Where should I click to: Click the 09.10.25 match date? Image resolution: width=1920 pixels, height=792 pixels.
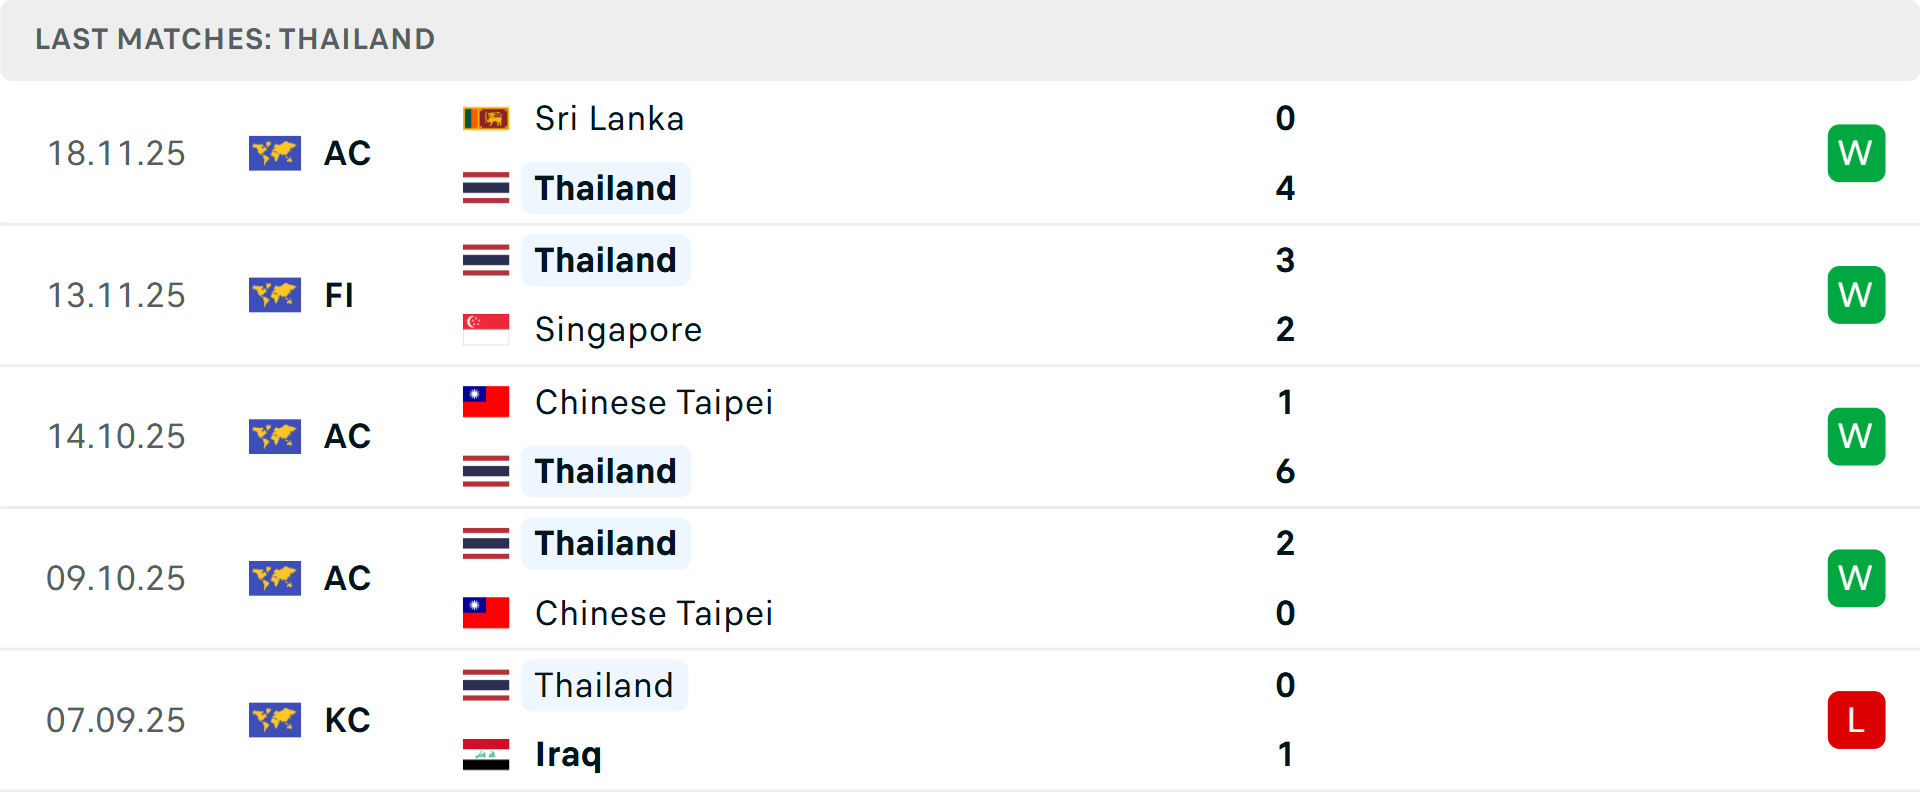116,578
